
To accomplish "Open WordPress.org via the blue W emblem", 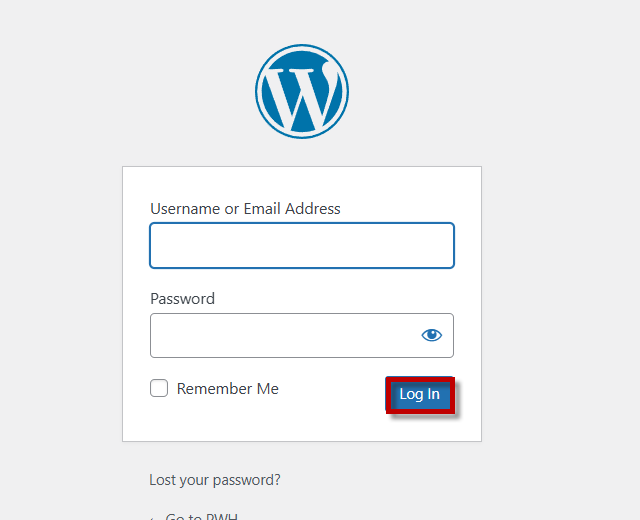I will 301,91.
